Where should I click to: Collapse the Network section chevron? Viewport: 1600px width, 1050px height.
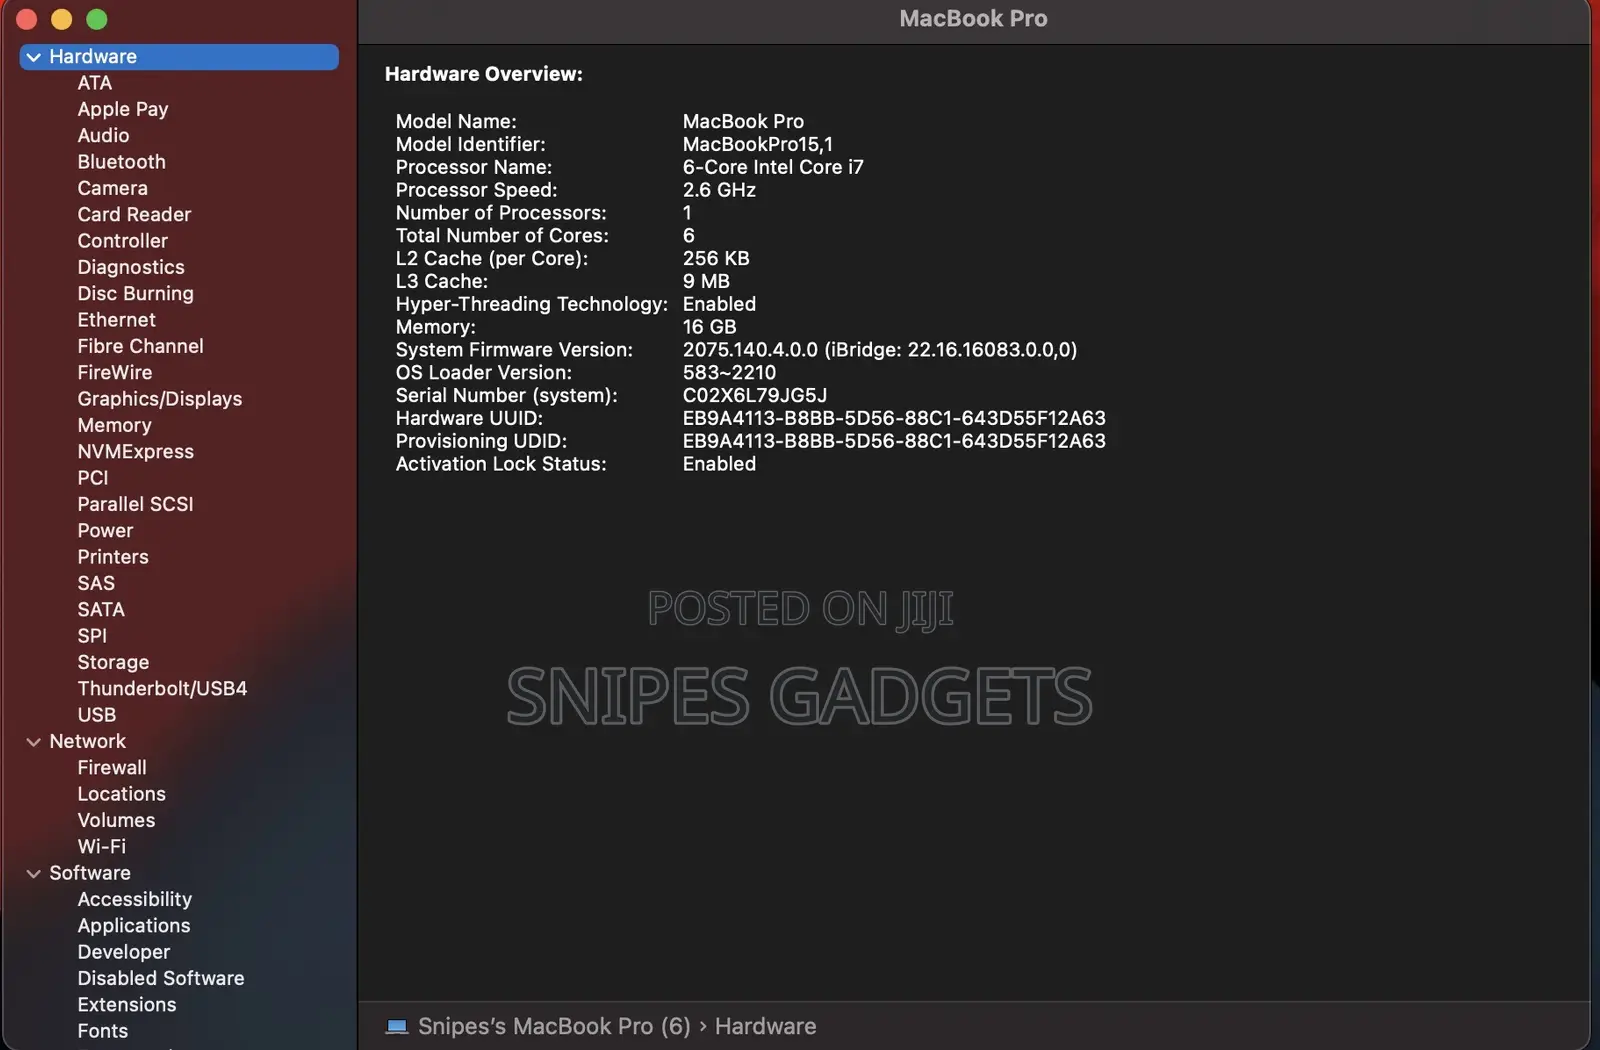click(x=34, y=742)
